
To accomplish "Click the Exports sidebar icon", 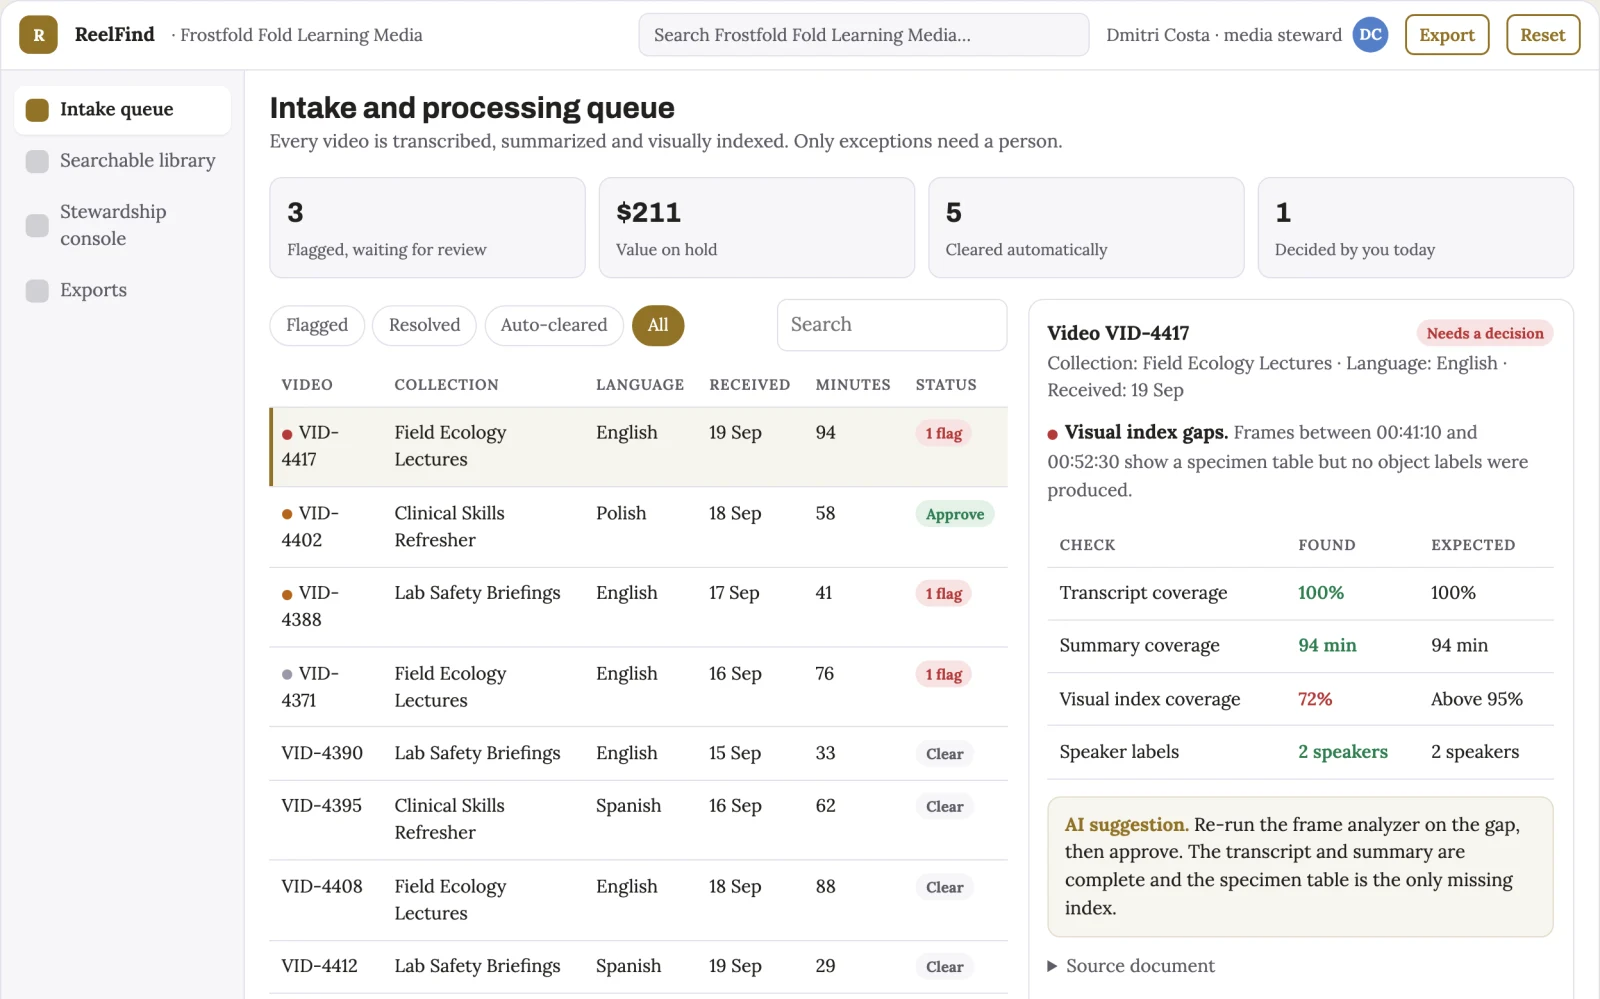I will click(37, 291).
